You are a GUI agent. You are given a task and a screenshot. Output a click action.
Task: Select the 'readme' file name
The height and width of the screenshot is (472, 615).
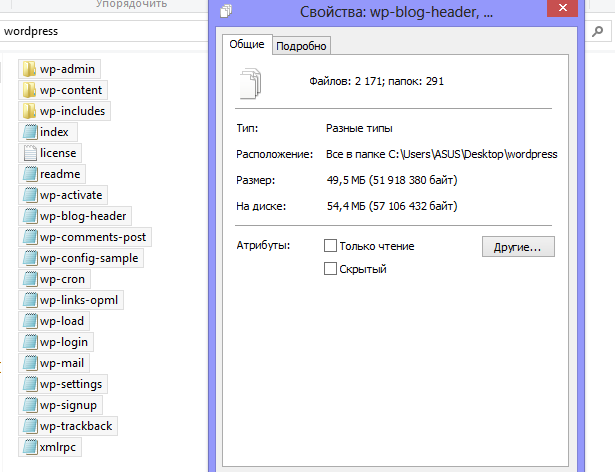tap(60, 174)
